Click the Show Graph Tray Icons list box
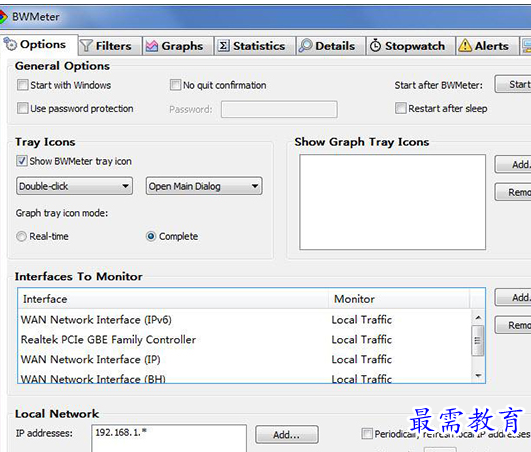Image resolution: width=531 pixels, height=452 pixels. click(392, 202)
